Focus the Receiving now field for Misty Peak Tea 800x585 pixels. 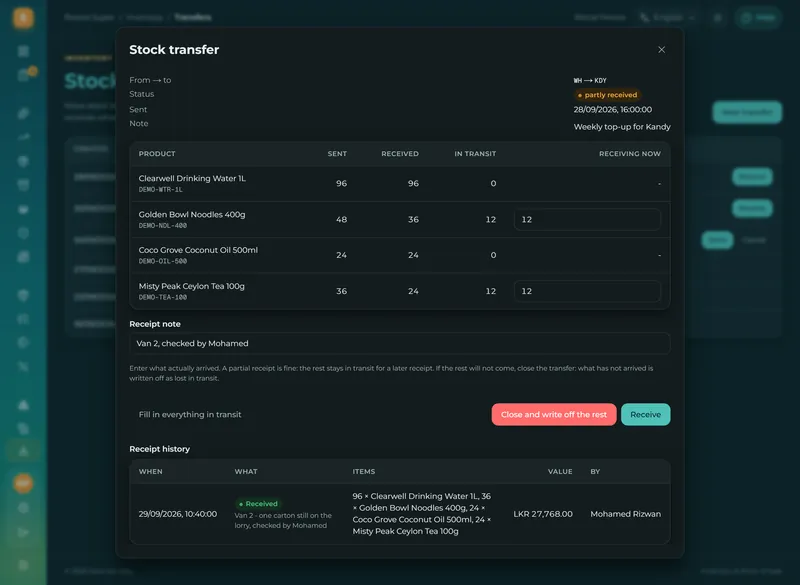pyautogui.click(x=587, y=291)
